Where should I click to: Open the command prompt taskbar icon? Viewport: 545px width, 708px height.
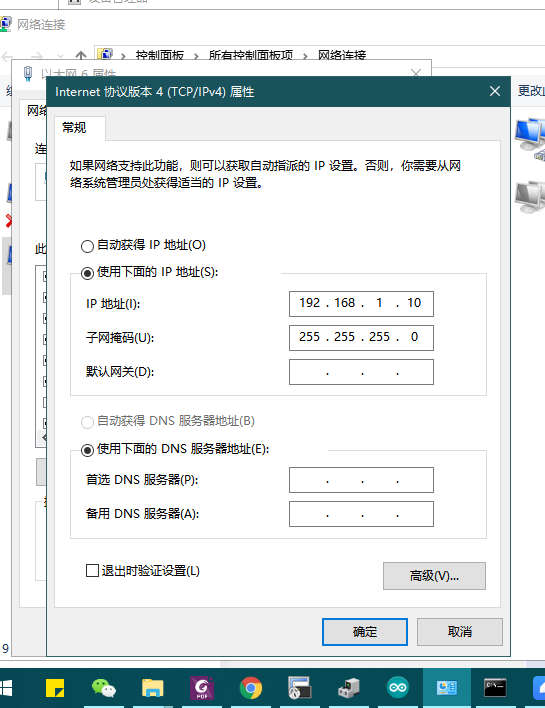pyautogui.click(x=495, y=688)
